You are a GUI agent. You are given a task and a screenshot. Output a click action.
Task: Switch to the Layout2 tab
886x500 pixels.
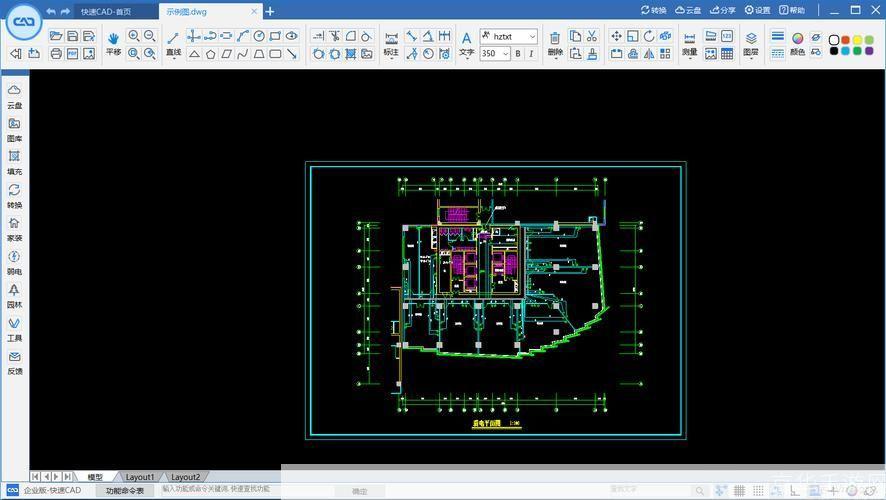185,477
